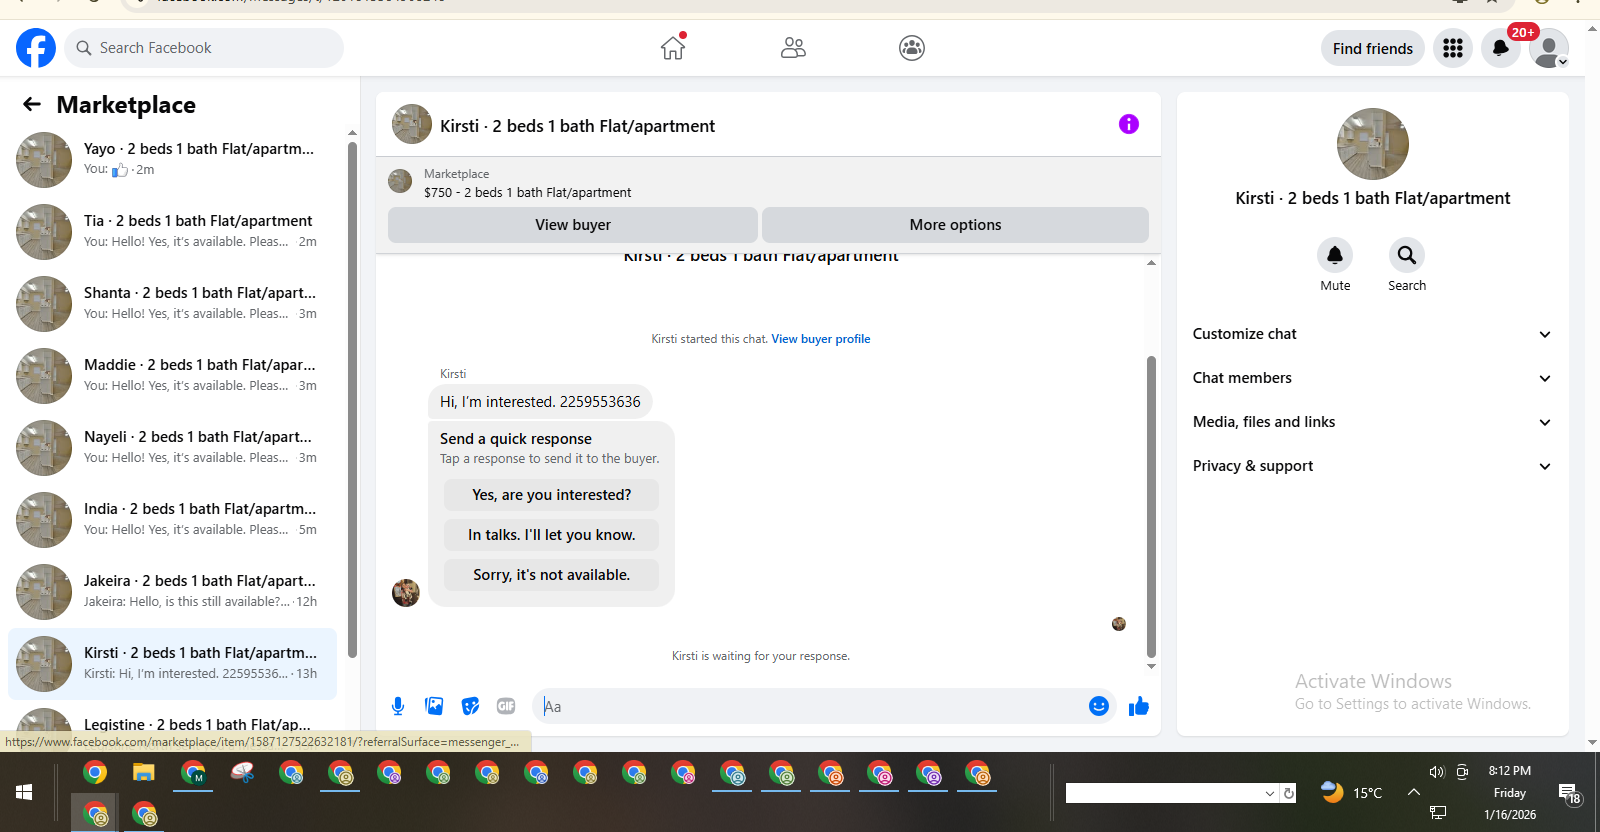Search within the Kirsti conversation

pos(1407,255)
